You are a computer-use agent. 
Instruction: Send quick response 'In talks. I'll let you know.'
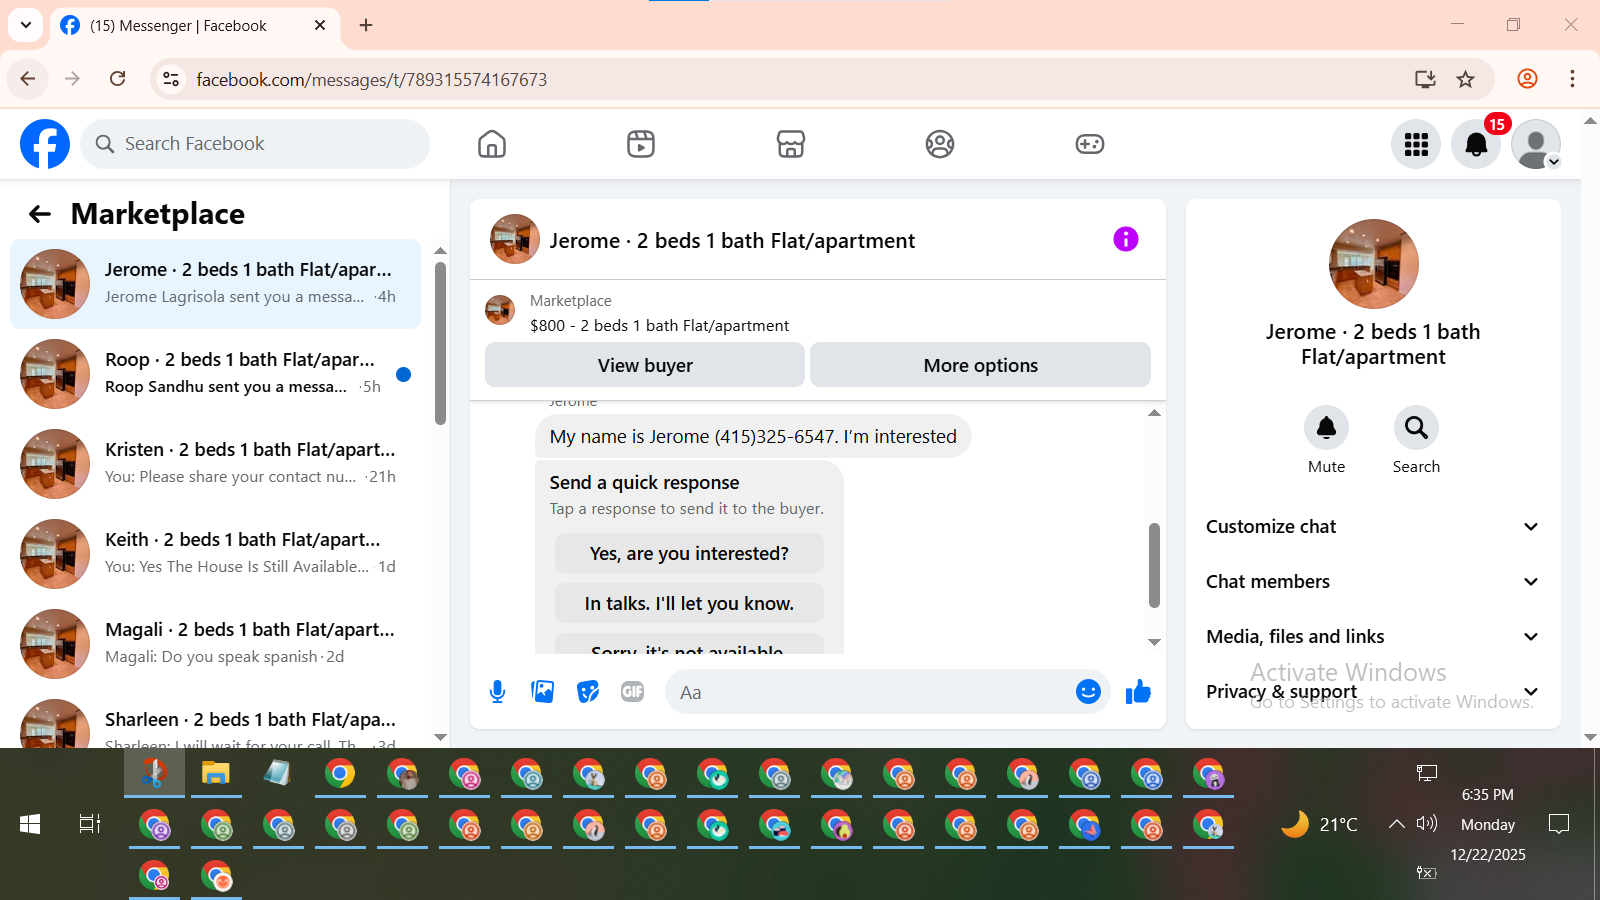tap(689, 603)
